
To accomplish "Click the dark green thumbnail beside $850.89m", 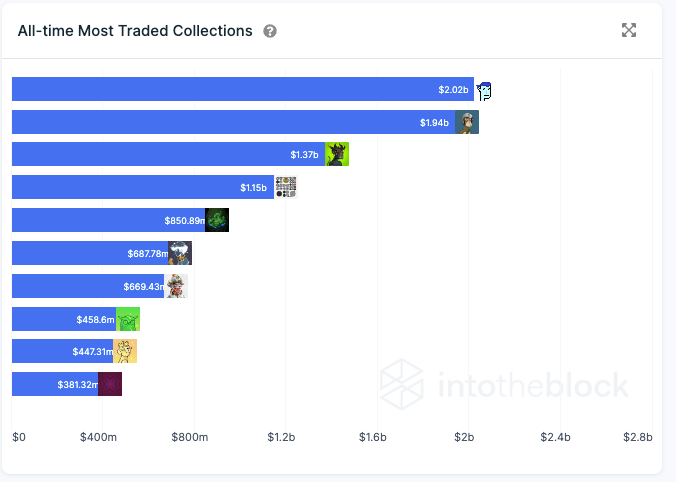I will point(217,220).
